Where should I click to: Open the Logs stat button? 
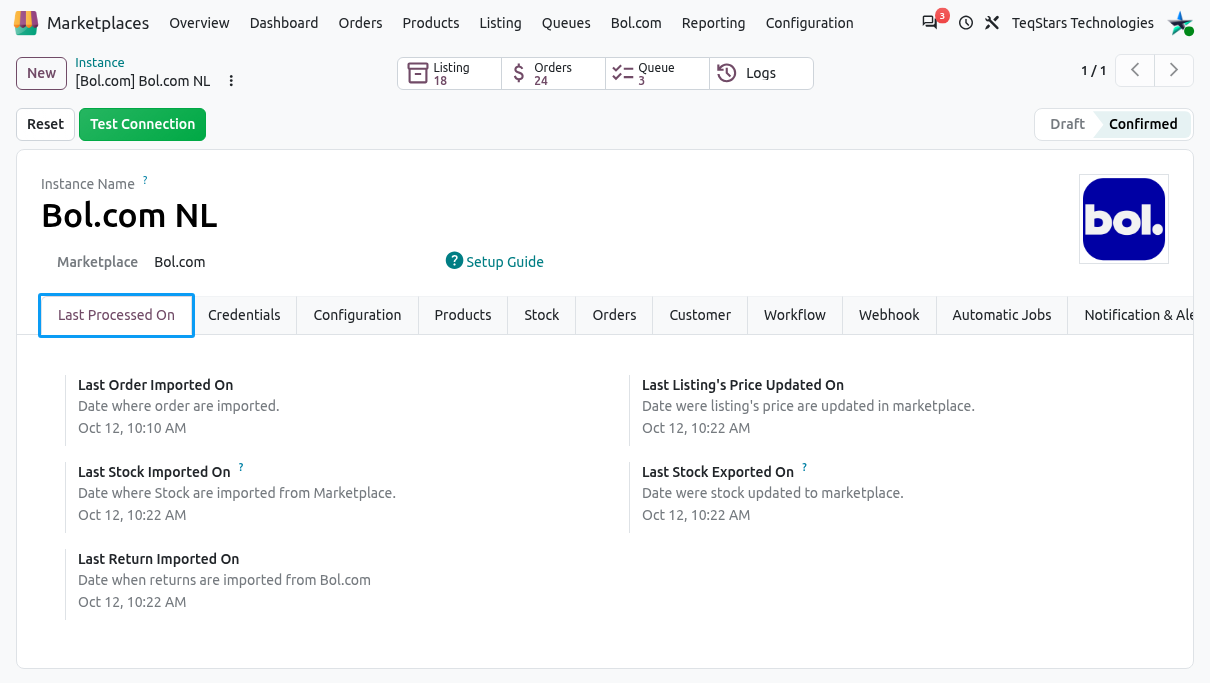coord(761,74)
